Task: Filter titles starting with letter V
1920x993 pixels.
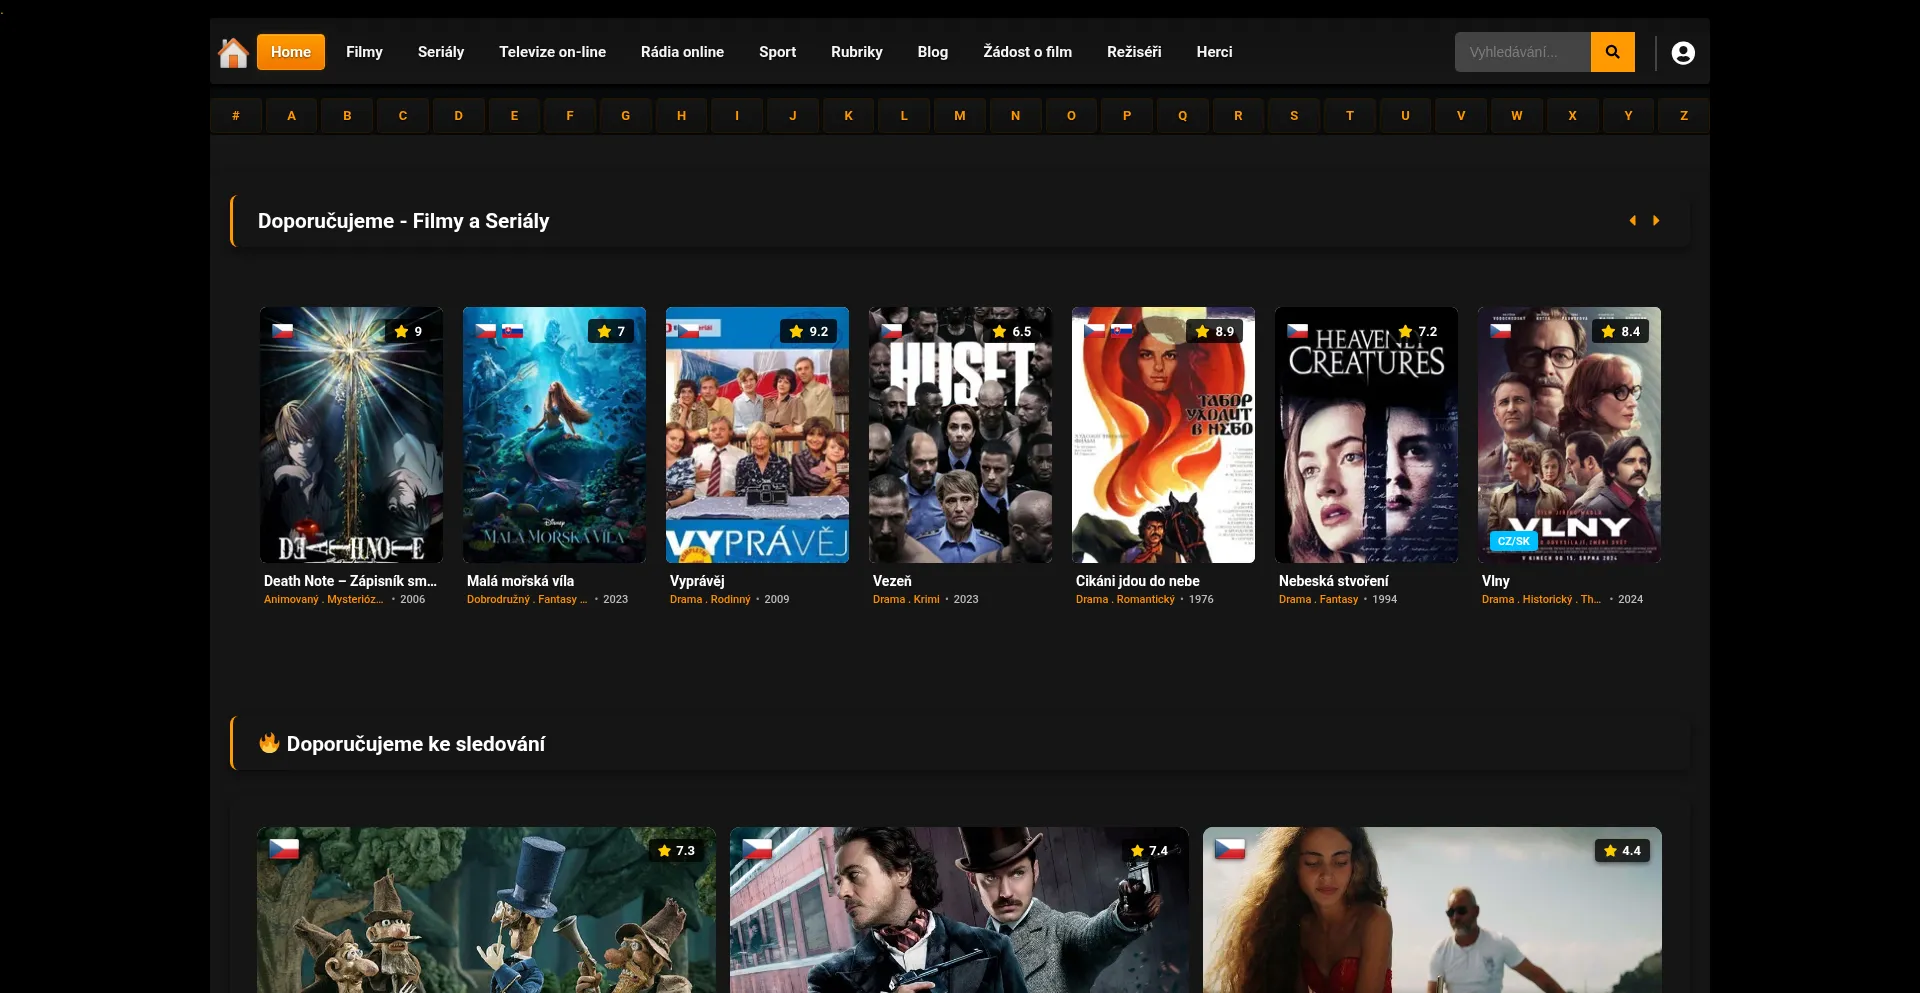Action: (x=1461, y=116)
